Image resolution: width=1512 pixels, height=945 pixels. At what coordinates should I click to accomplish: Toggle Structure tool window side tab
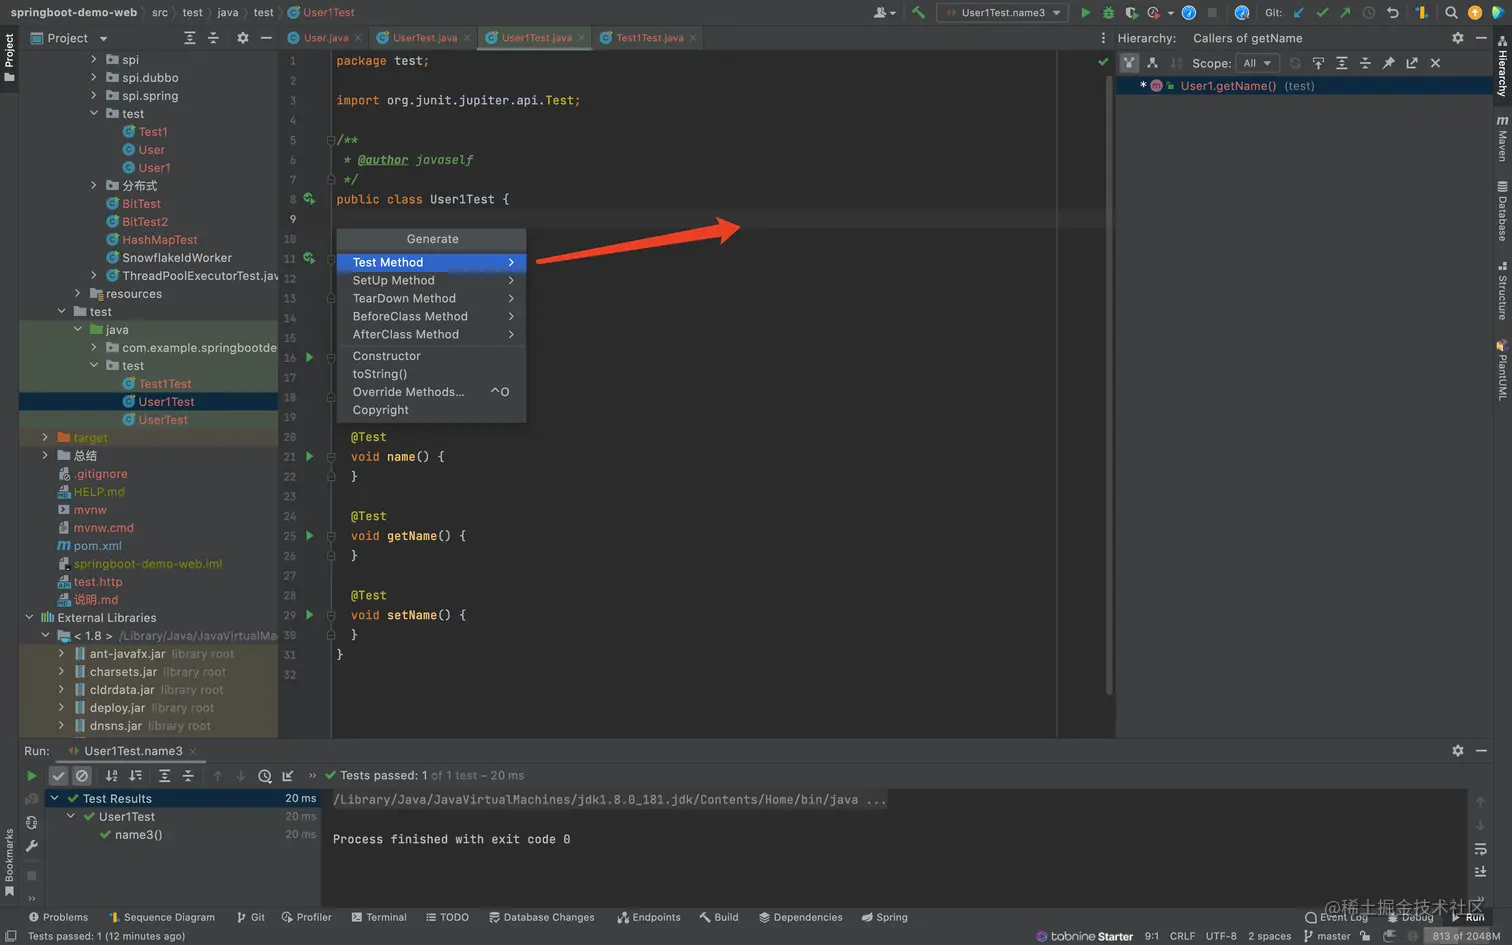1502,291
